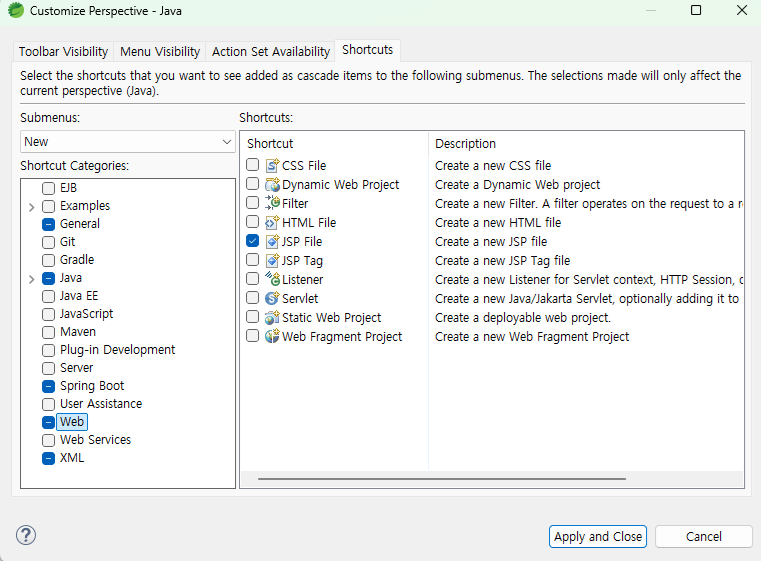Enable the Listener shortcut checkbox
The width and height of the screenshot is (761, 561).
252,279
